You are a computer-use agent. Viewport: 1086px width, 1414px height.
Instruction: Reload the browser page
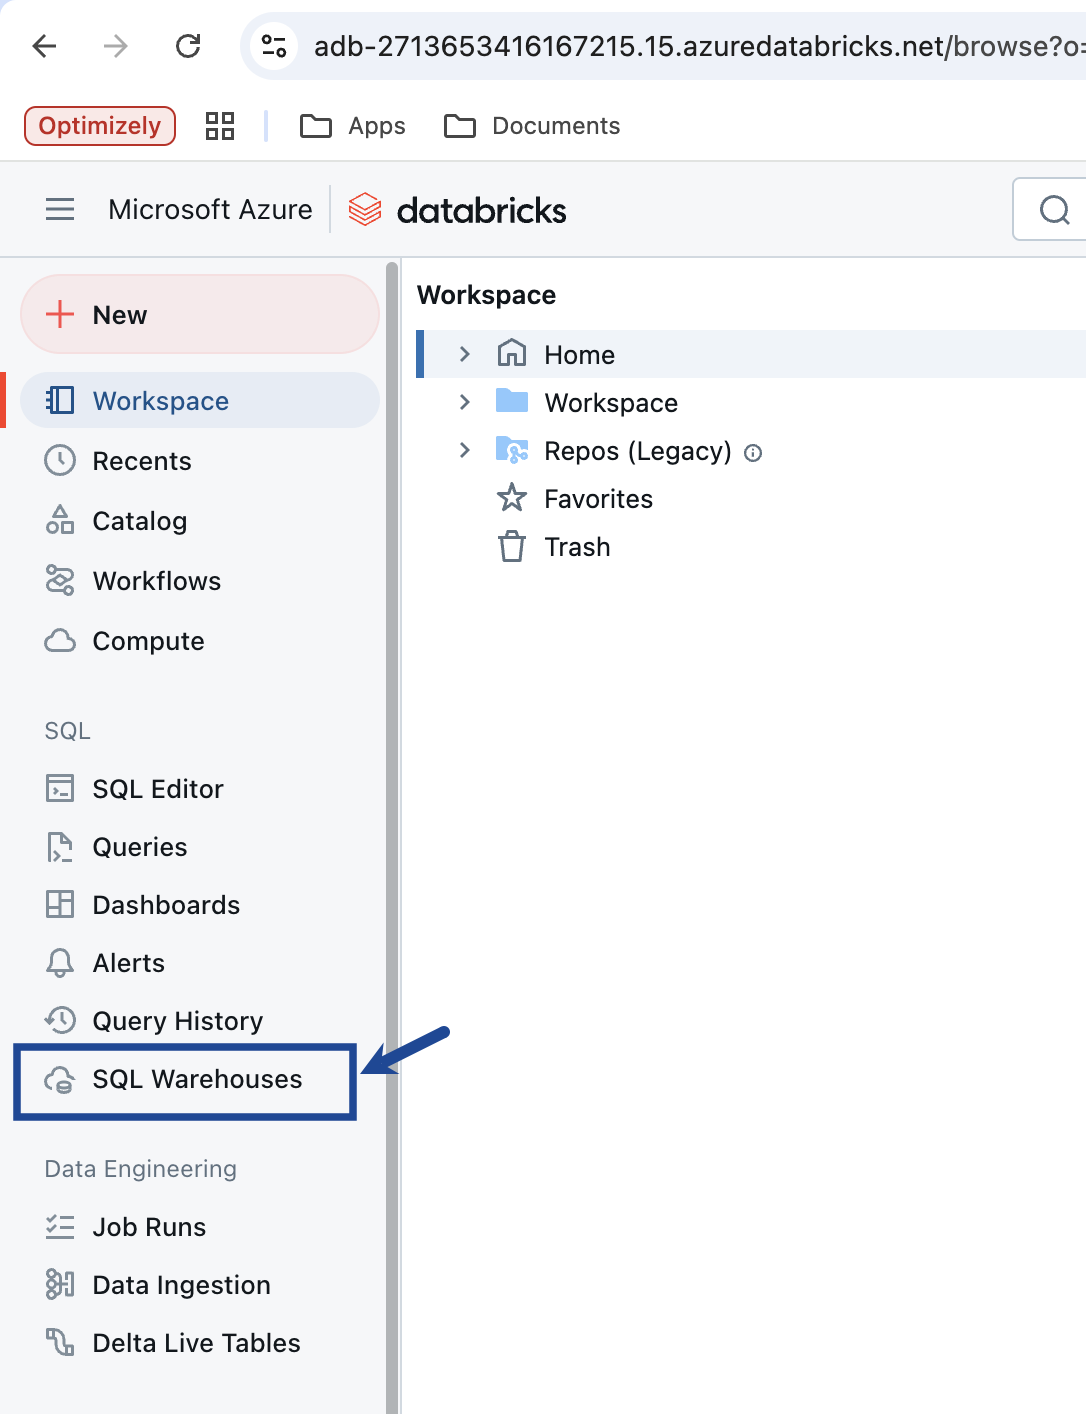tap(188, 46)
